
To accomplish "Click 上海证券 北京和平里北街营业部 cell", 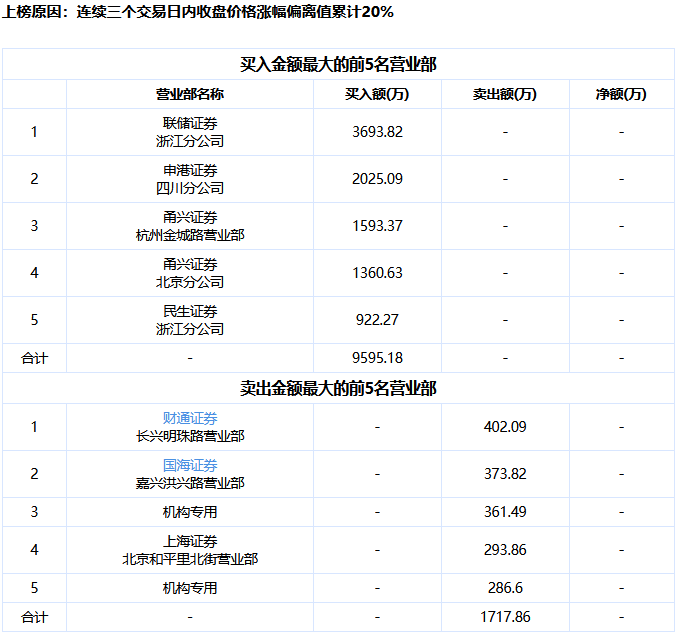I will coord(190,550).
